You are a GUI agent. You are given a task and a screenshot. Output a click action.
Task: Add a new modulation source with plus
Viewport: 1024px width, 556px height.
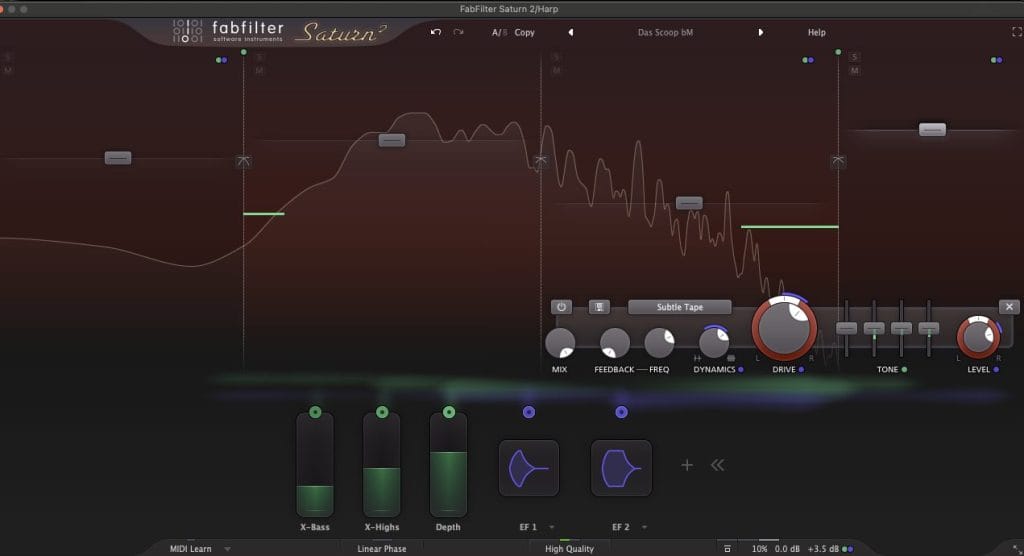pyautogui.click(x=687, y=465)
